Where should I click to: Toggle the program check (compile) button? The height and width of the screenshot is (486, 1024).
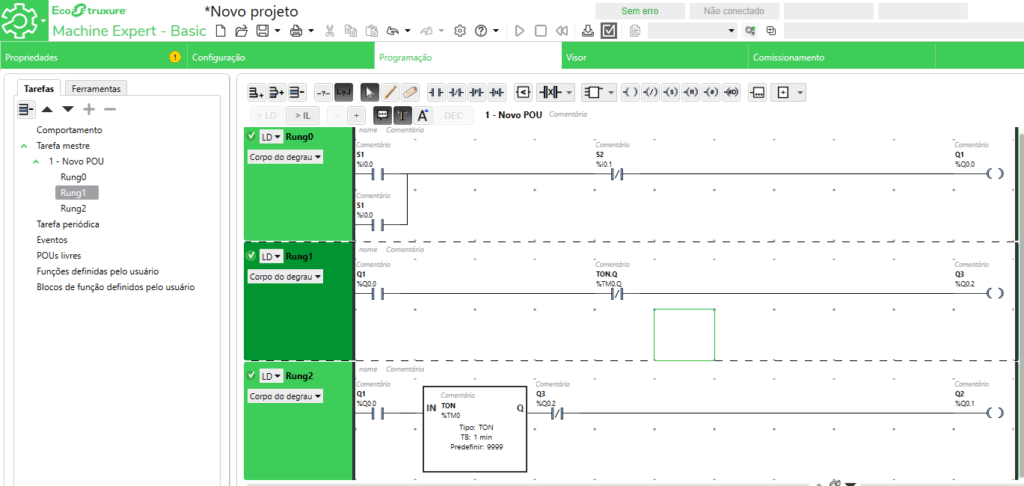(x=609, y=31)
